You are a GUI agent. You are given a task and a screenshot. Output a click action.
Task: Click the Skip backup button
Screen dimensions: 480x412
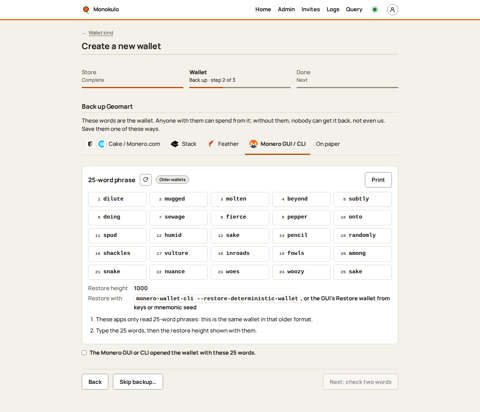(x=138, y=382)
